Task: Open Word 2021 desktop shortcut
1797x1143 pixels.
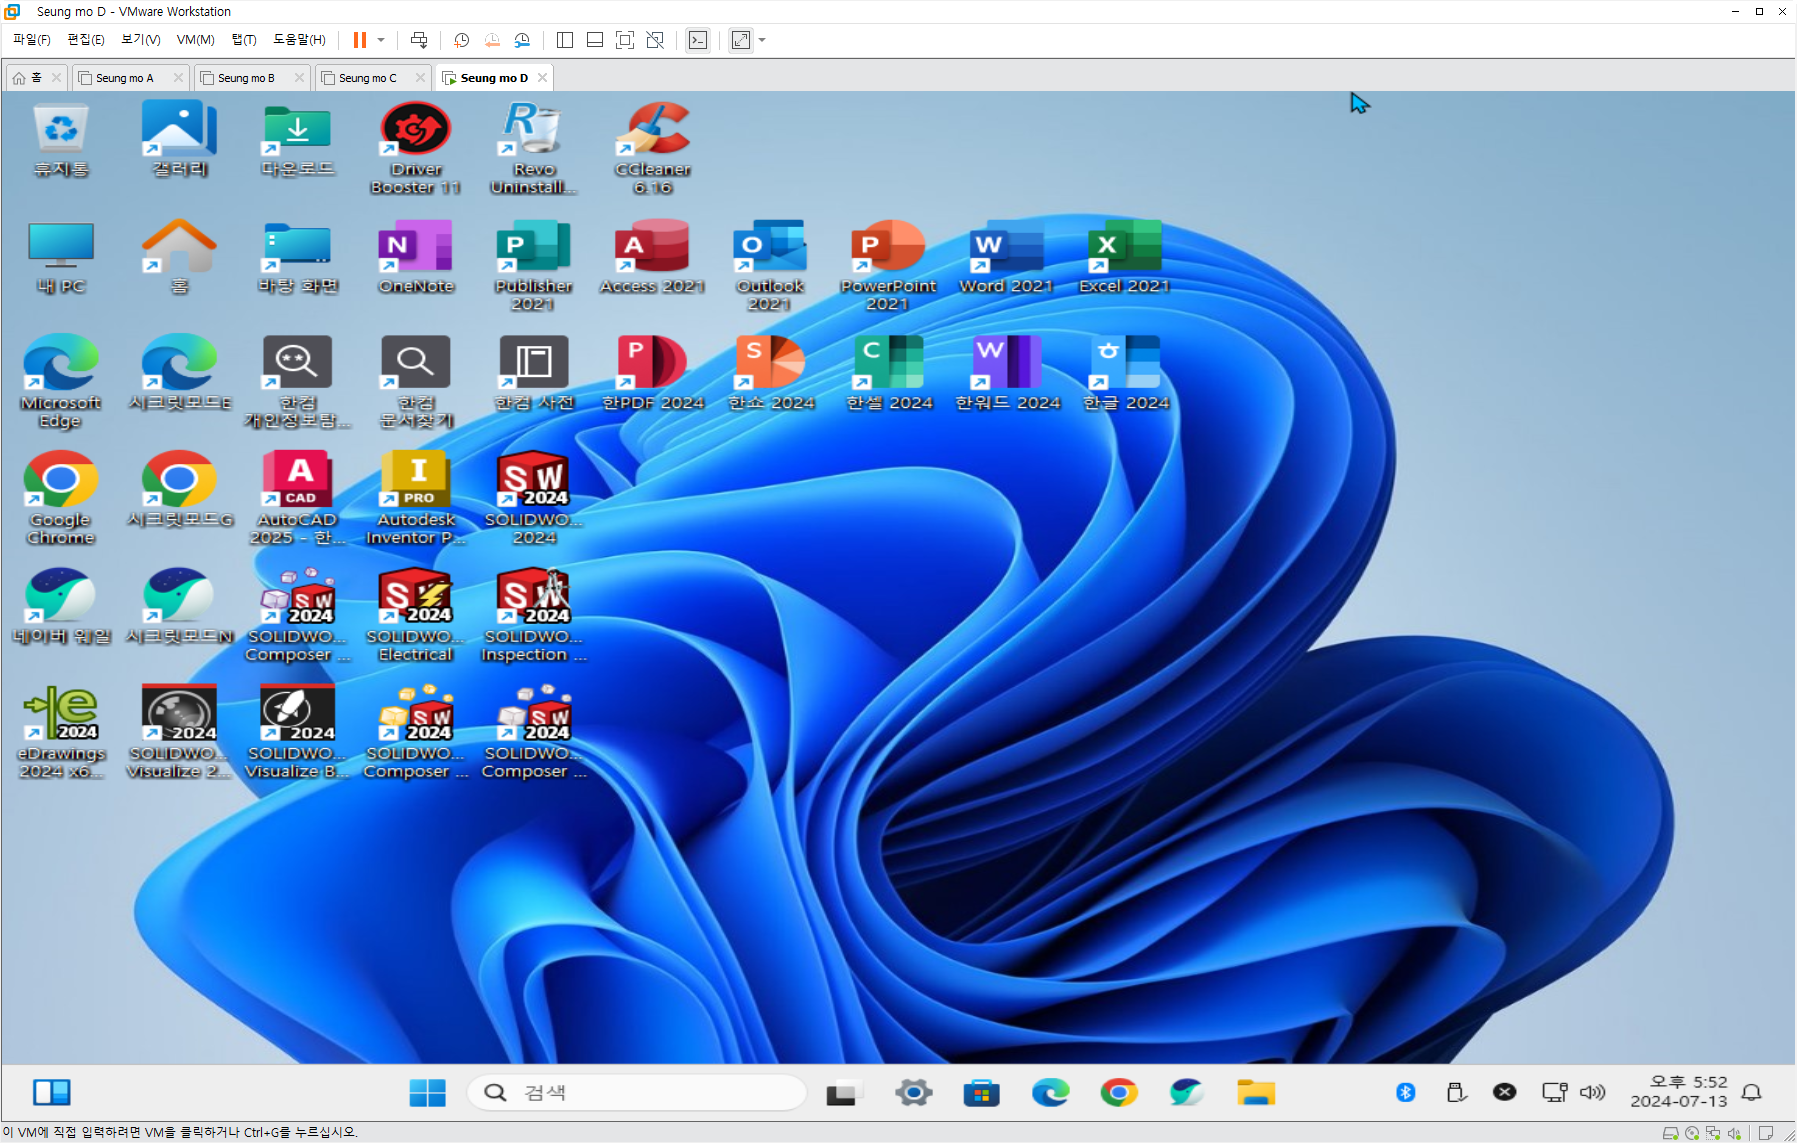Action: pyautogui.click(x=1006, y=257)
